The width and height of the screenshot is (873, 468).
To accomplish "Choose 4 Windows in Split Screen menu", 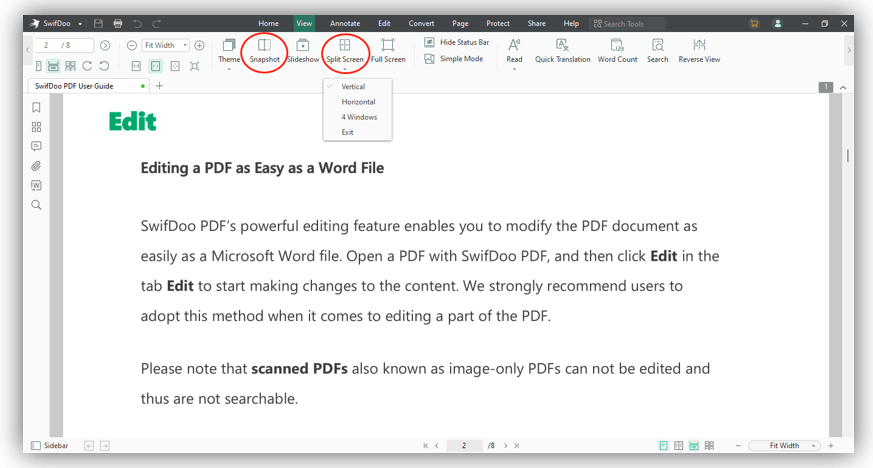I will 357,117.
